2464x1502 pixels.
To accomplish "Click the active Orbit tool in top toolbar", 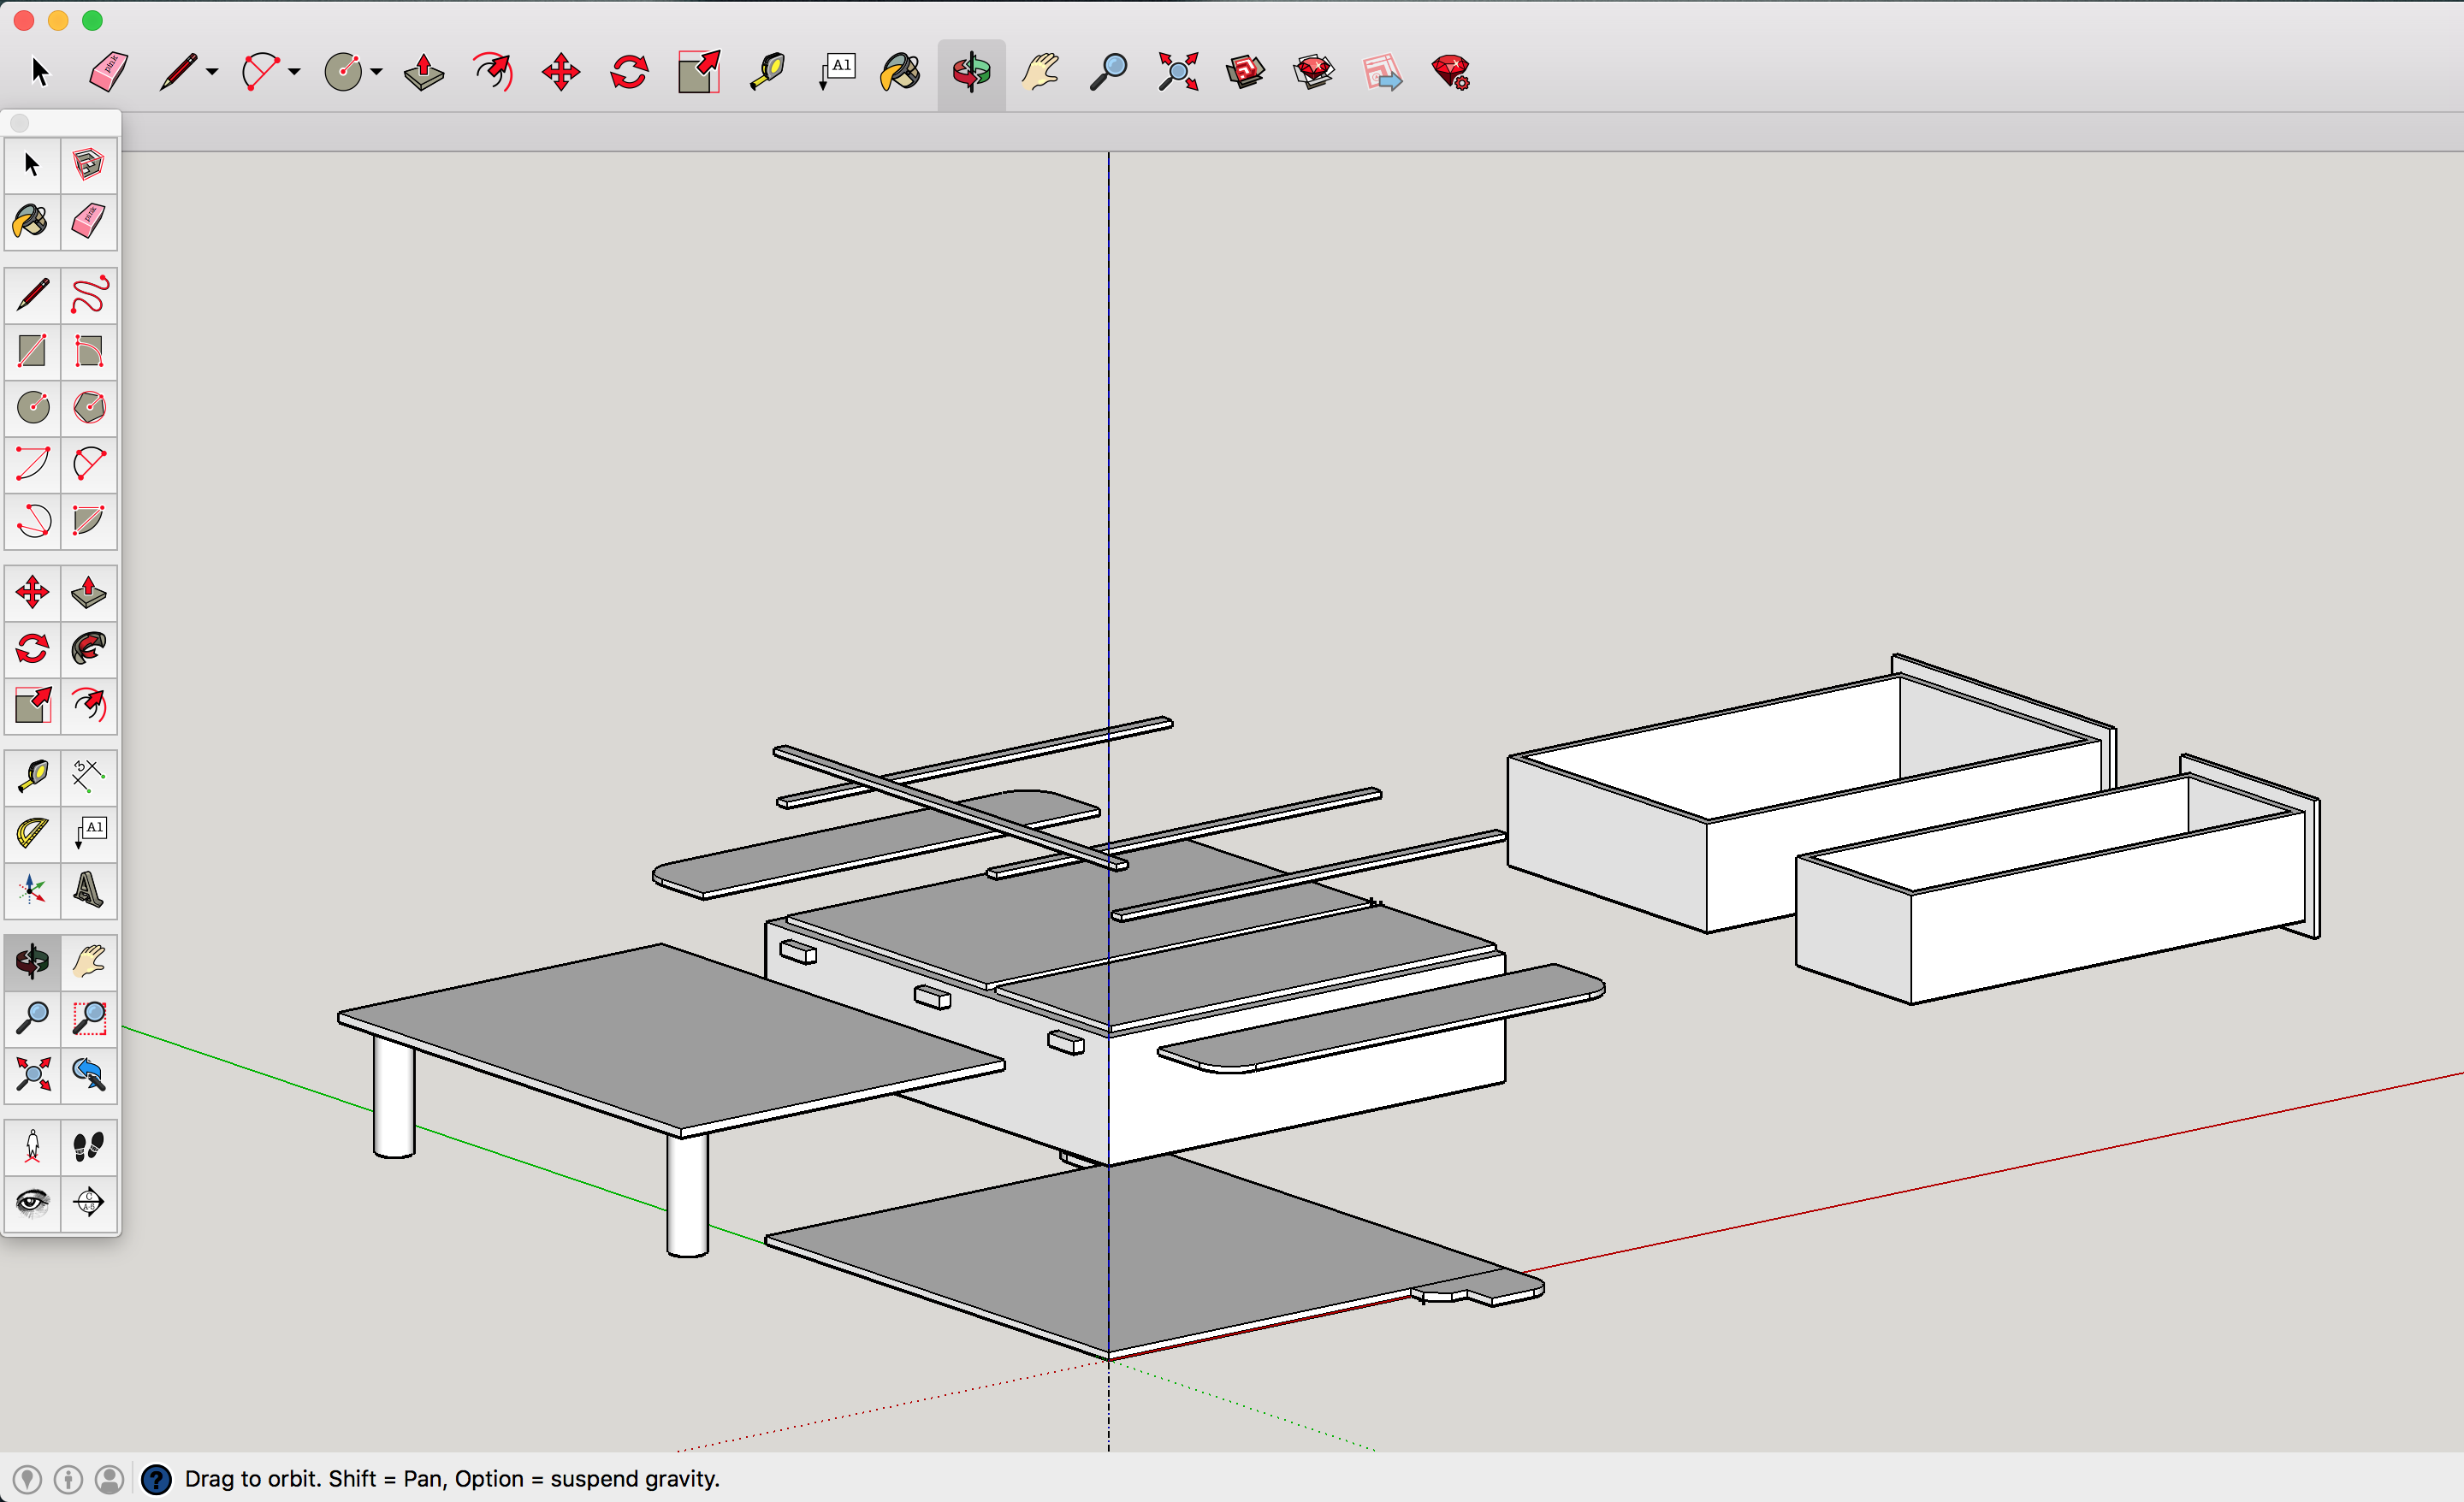I will [x=971, y=72].
